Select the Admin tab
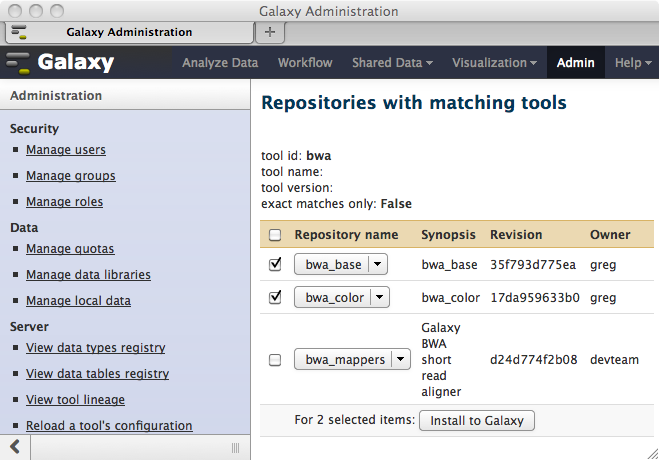 tap(575, 63)
